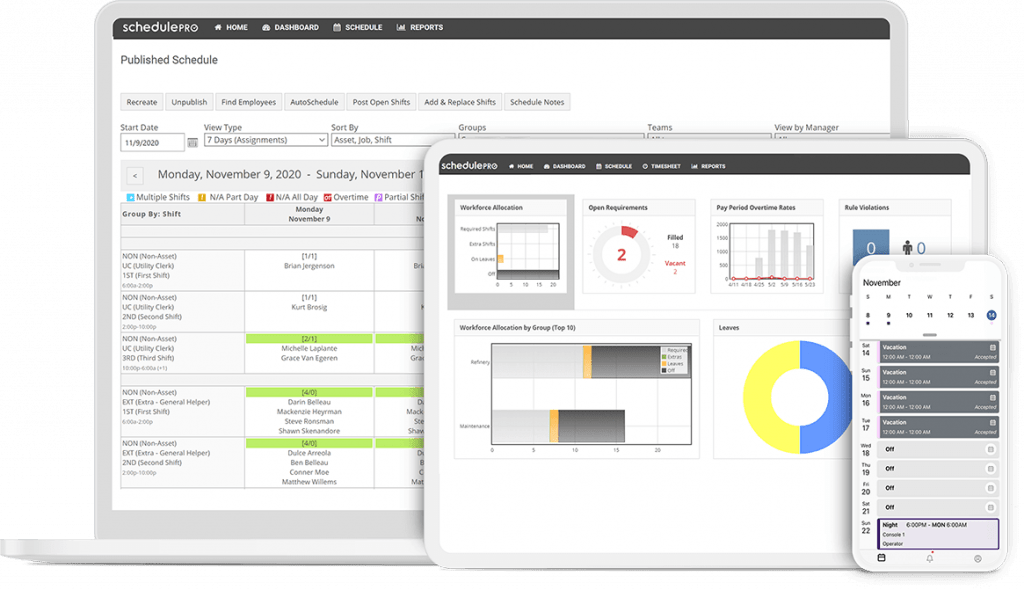The height and width of the screenshot is (590, 1024).
Task: Click yellow segment of the Leaves donut chart
Action: (x=771, y=397)
